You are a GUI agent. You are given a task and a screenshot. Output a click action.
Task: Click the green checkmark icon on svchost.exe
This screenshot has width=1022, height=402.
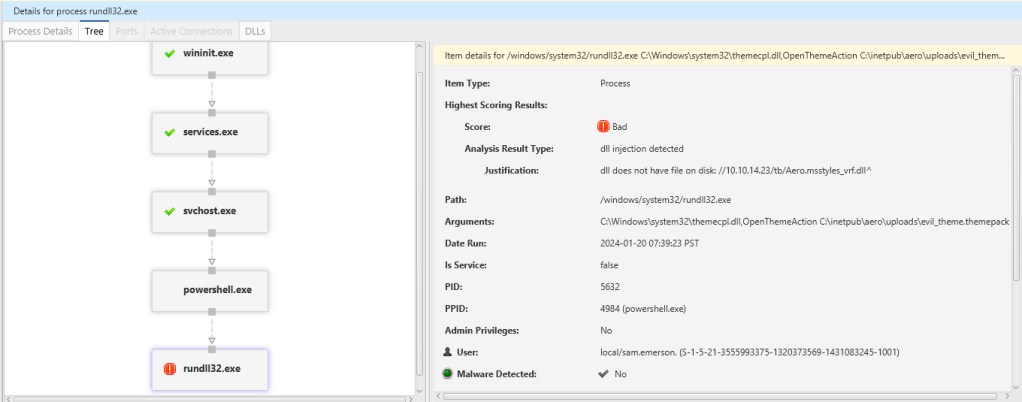coord(170,211)
